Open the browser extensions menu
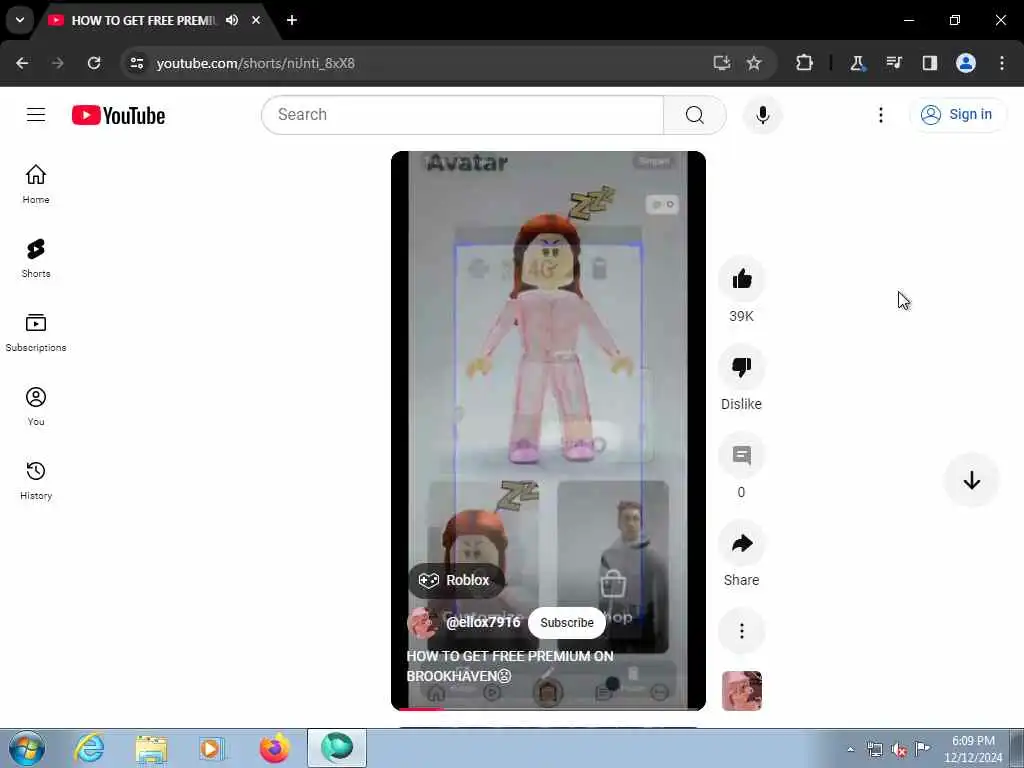The image size is (1024, 768). pos(804,63)
